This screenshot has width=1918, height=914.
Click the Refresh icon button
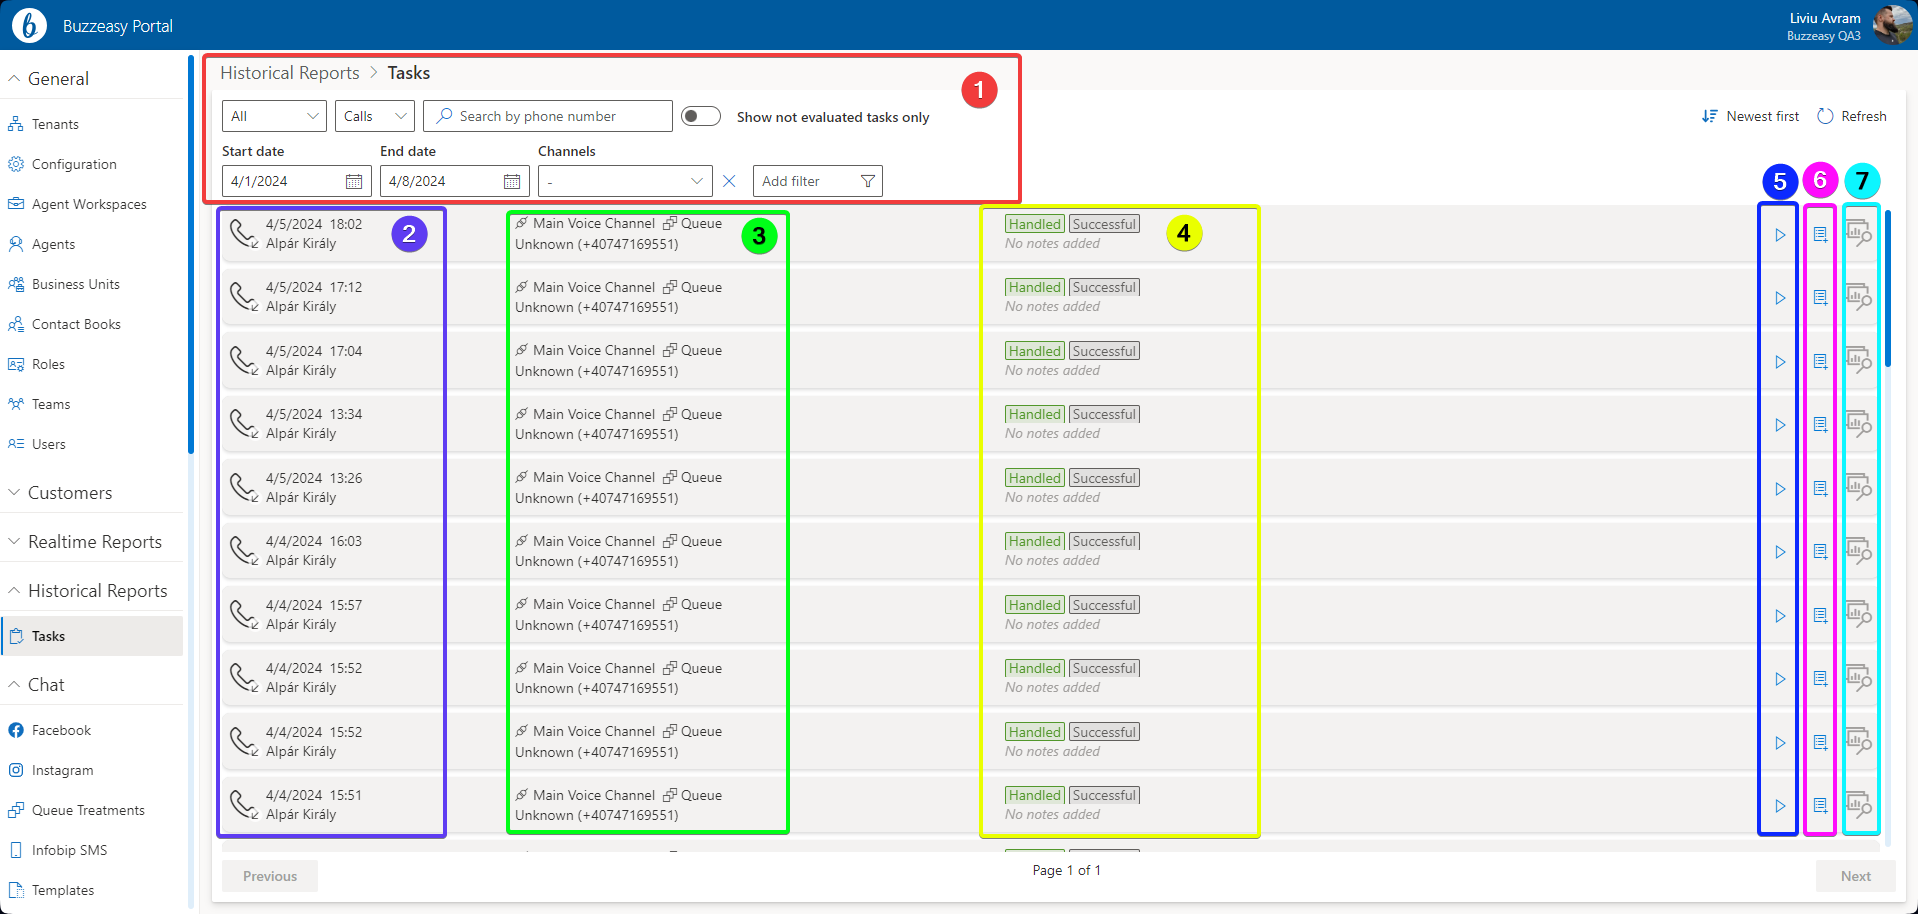[1826, 116]
